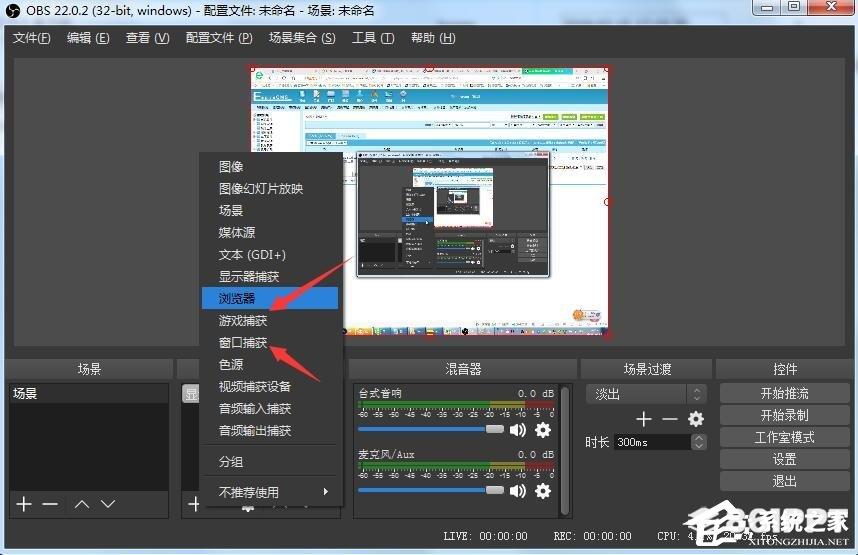Viewport: 858px width, 555px height.
Task: Open 设置 from controls panel
Action: point(784,459)
